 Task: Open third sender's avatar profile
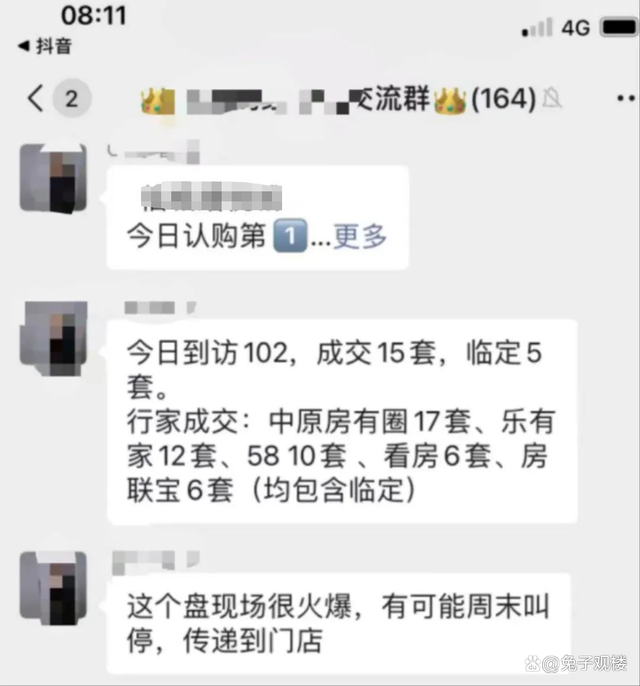(x=53, y=588)
